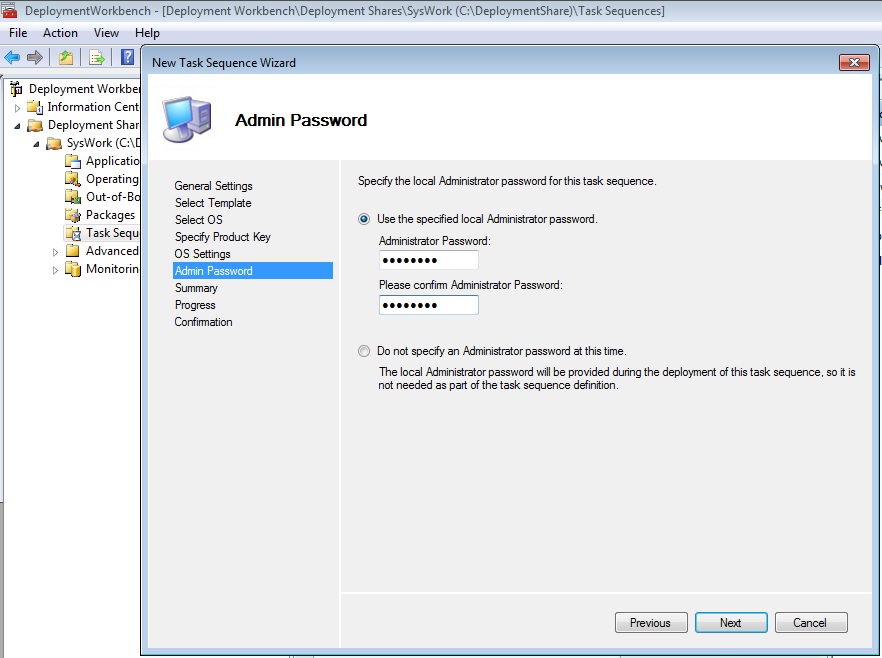Click the Deployment Workbench root node icon

[16, 88]
